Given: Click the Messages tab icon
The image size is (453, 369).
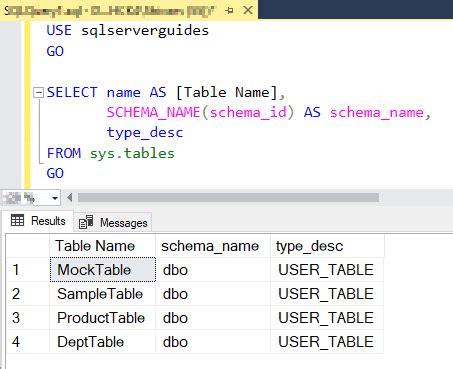Looking at the screenshot, I should pos(86,222).
